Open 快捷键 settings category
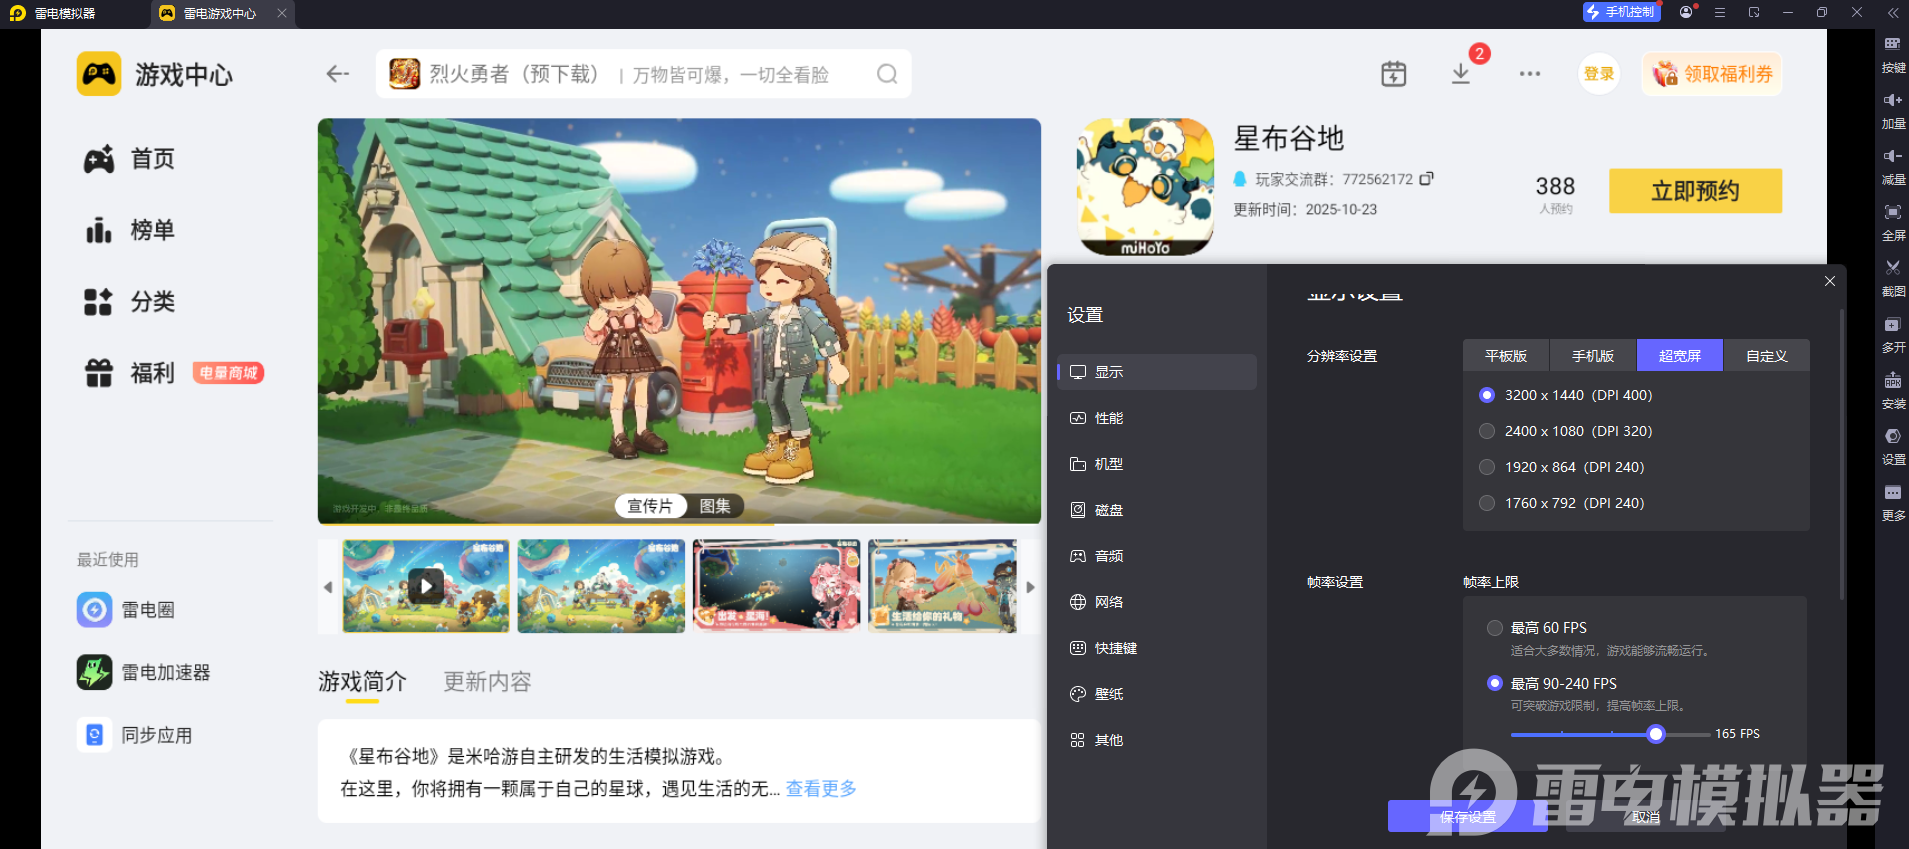 [1157, 648]
